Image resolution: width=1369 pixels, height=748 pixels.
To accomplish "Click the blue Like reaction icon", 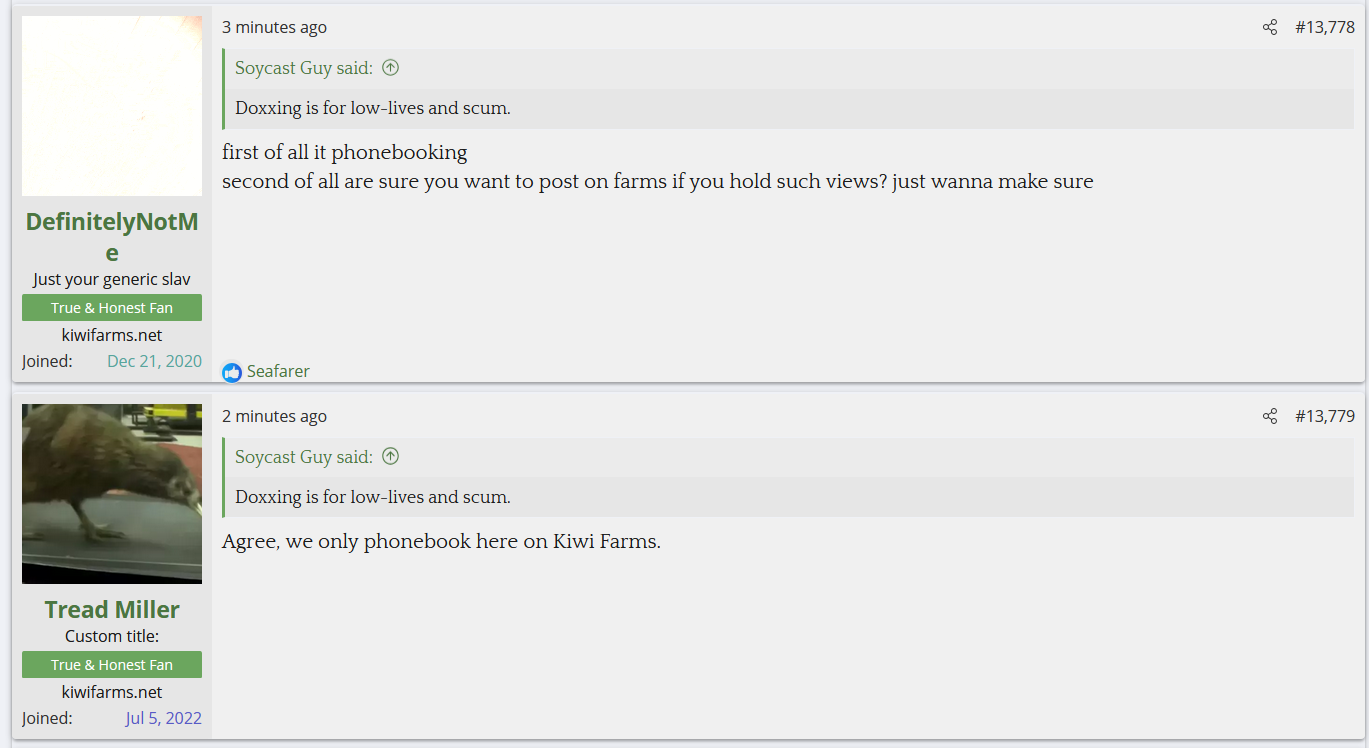I will pos(232,372).
